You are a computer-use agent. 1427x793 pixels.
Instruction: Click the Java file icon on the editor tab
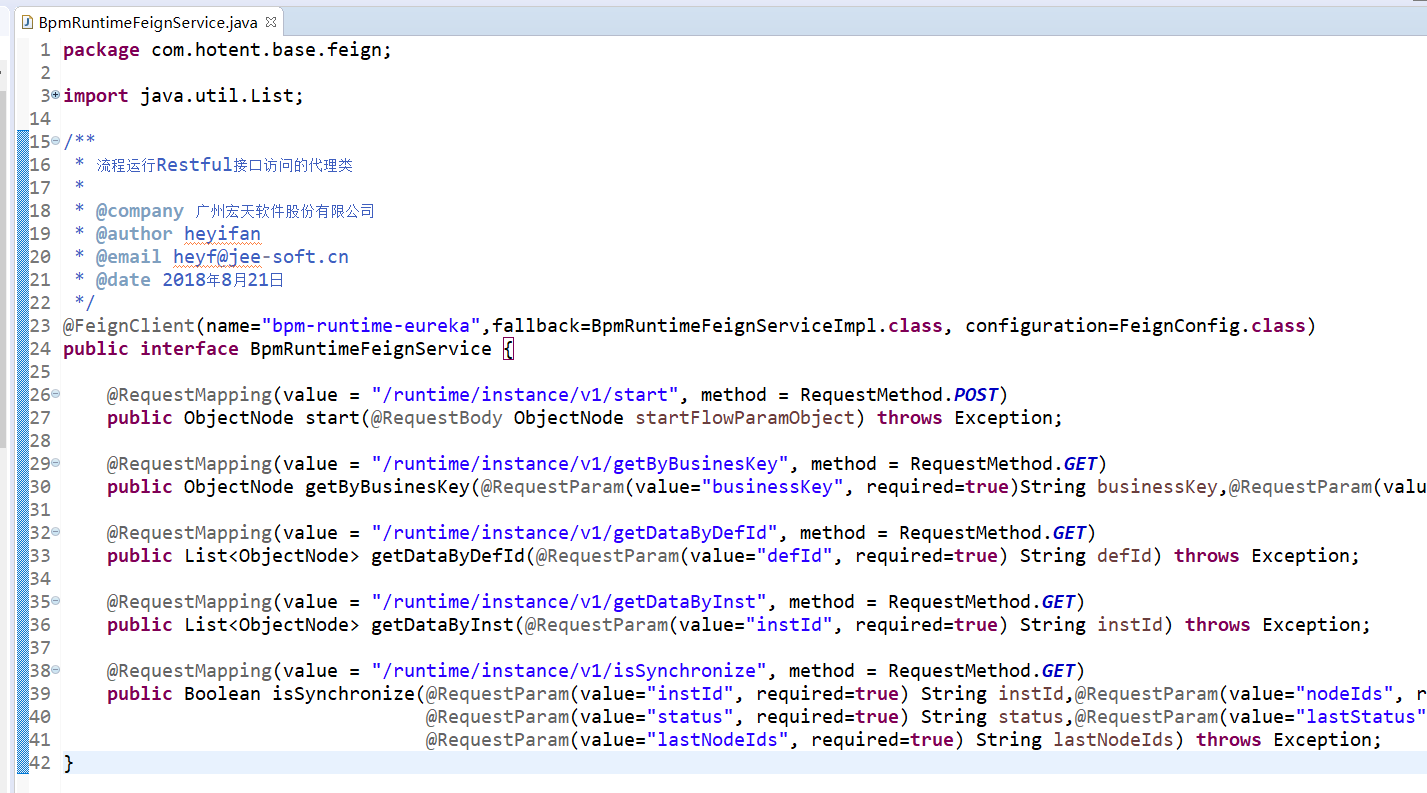coord(28,21)
